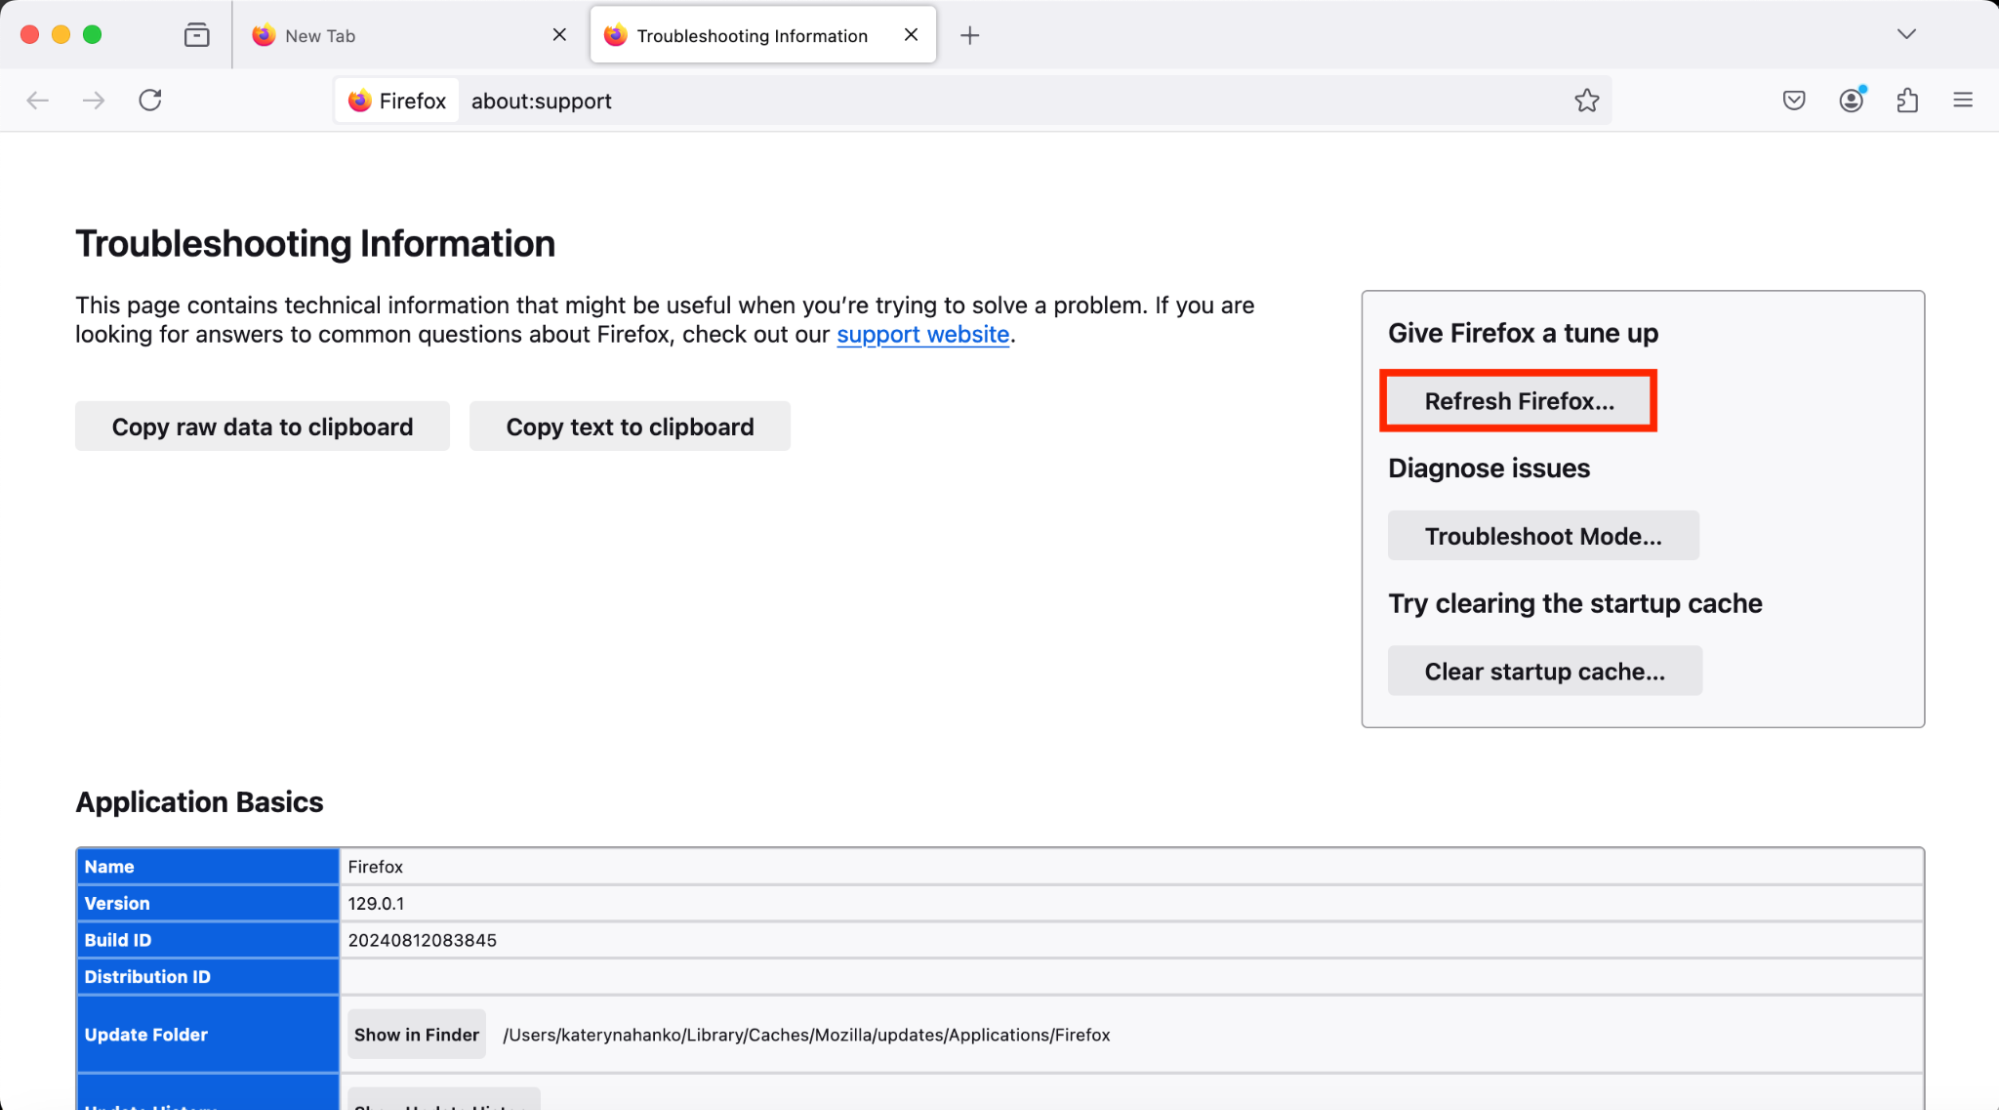Open the hamburger application menu
1999x1110 pixels.
pos(1963,100)
